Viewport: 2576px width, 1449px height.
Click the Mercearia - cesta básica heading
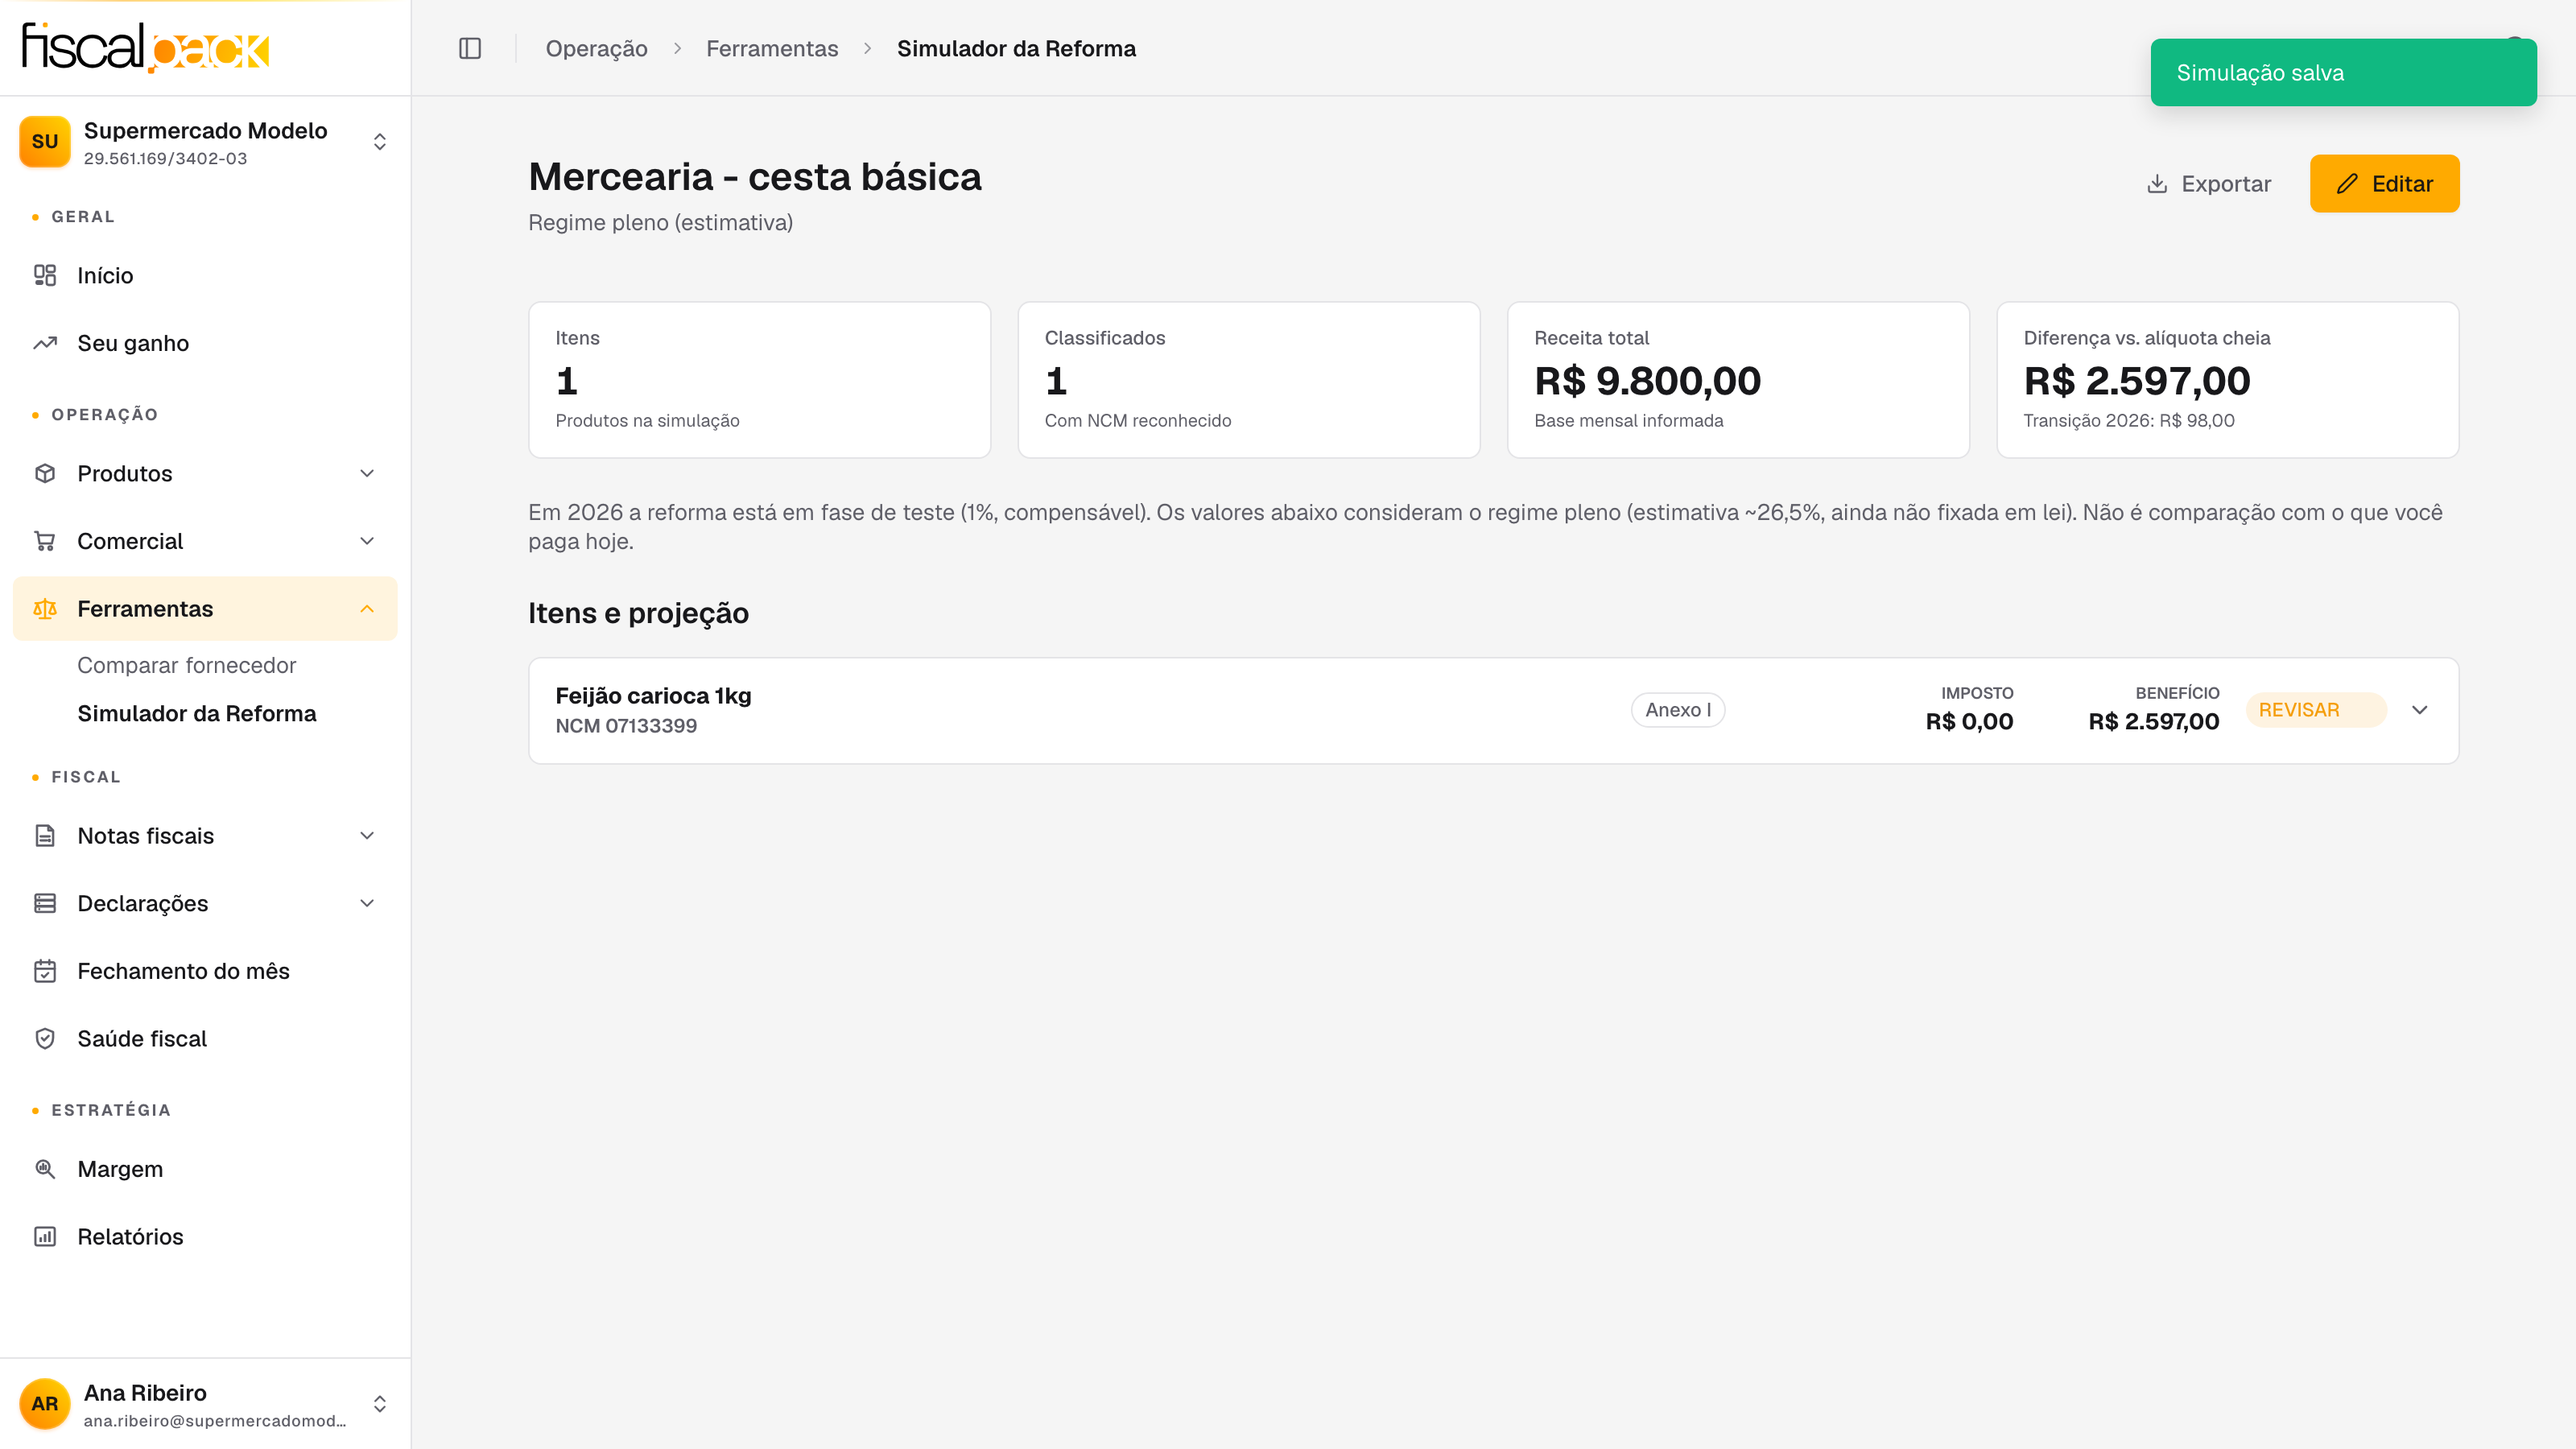[755, 177]
